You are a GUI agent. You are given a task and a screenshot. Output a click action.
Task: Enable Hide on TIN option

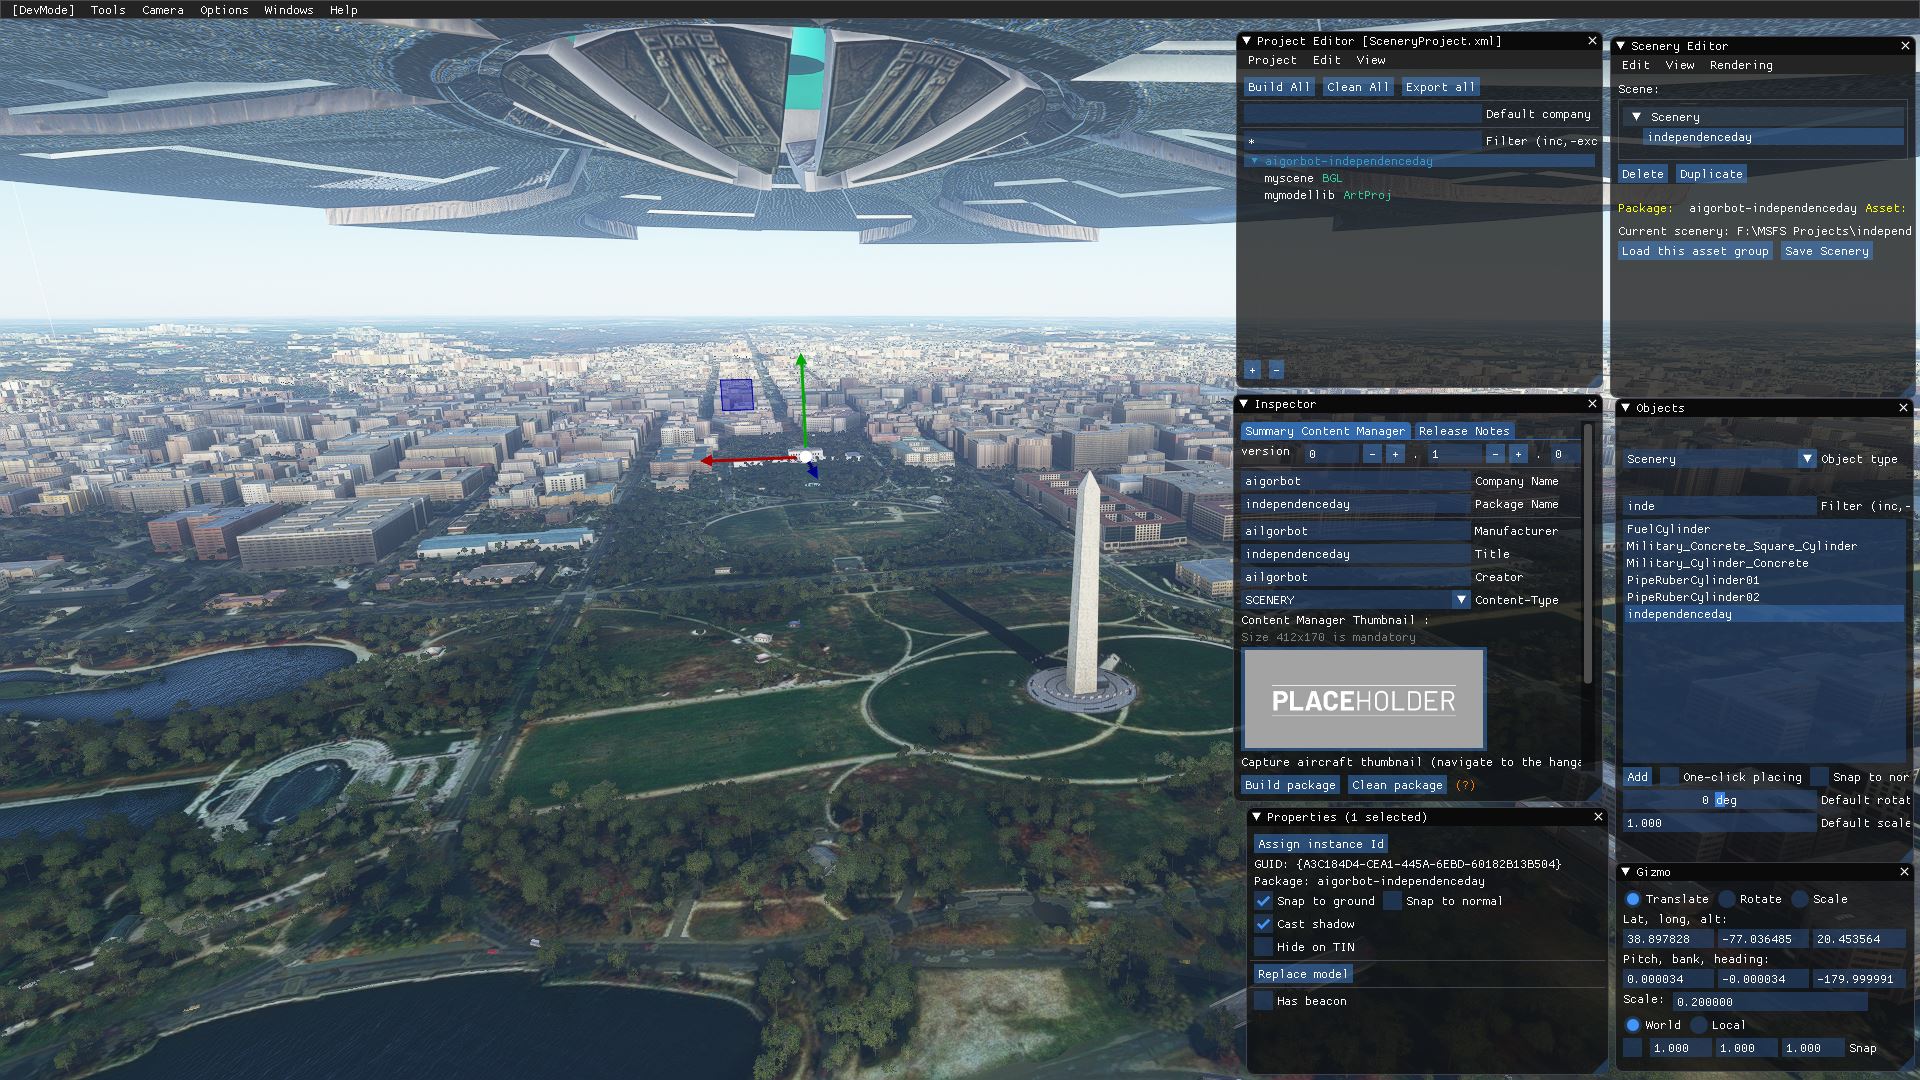pos(1264,947)
